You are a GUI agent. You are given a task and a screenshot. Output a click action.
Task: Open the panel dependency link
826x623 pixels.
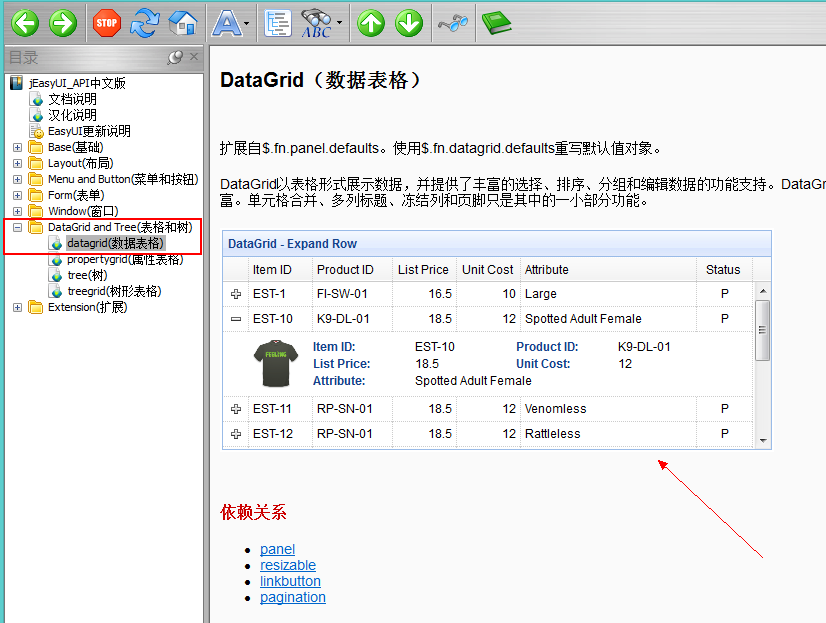pyautogui.click(x=277, y=549)
